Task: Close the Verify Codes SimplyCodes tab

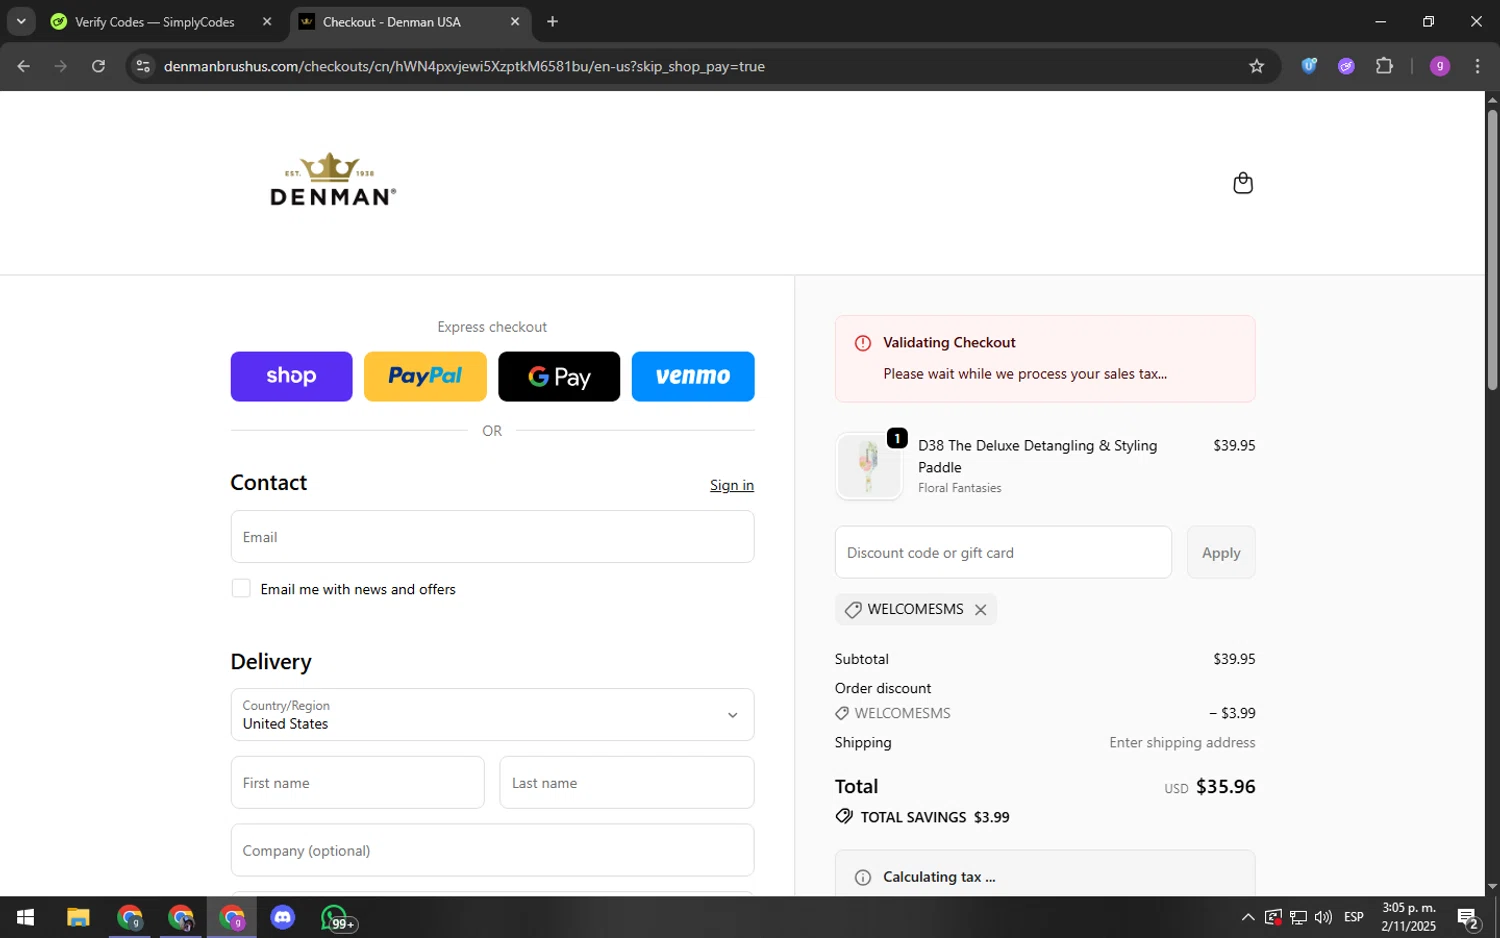Action: point(266,21)
